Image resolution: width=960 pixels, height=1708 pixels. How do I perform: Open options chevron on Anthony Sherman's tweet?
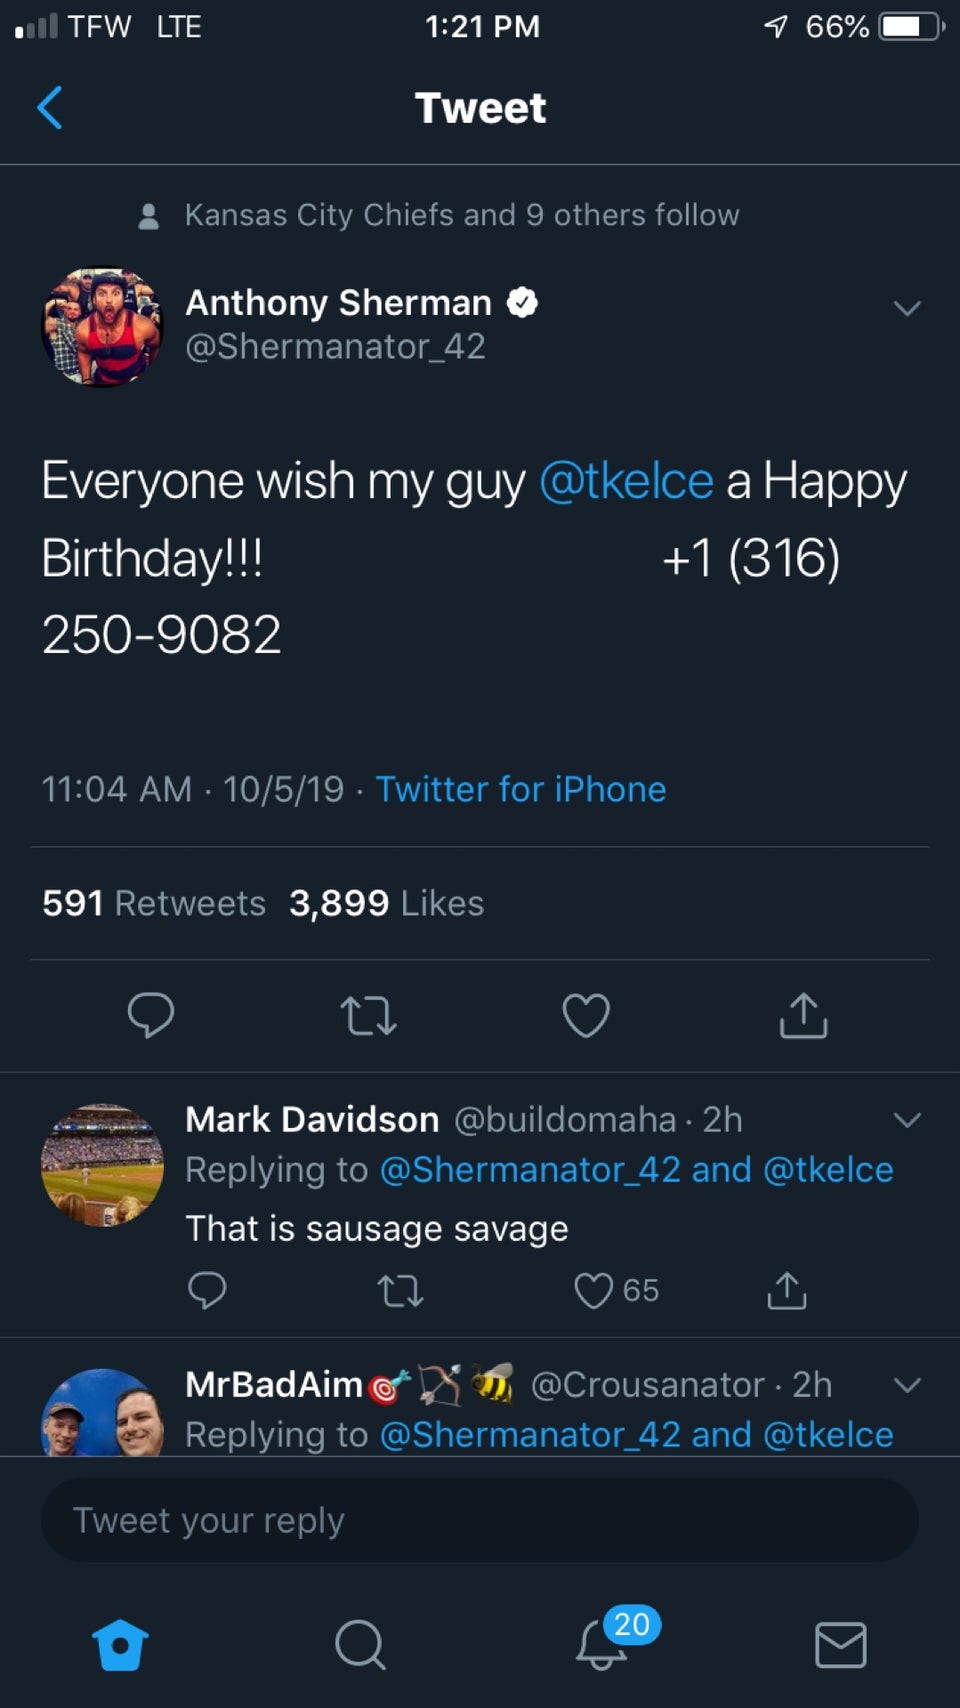(907, 308)
